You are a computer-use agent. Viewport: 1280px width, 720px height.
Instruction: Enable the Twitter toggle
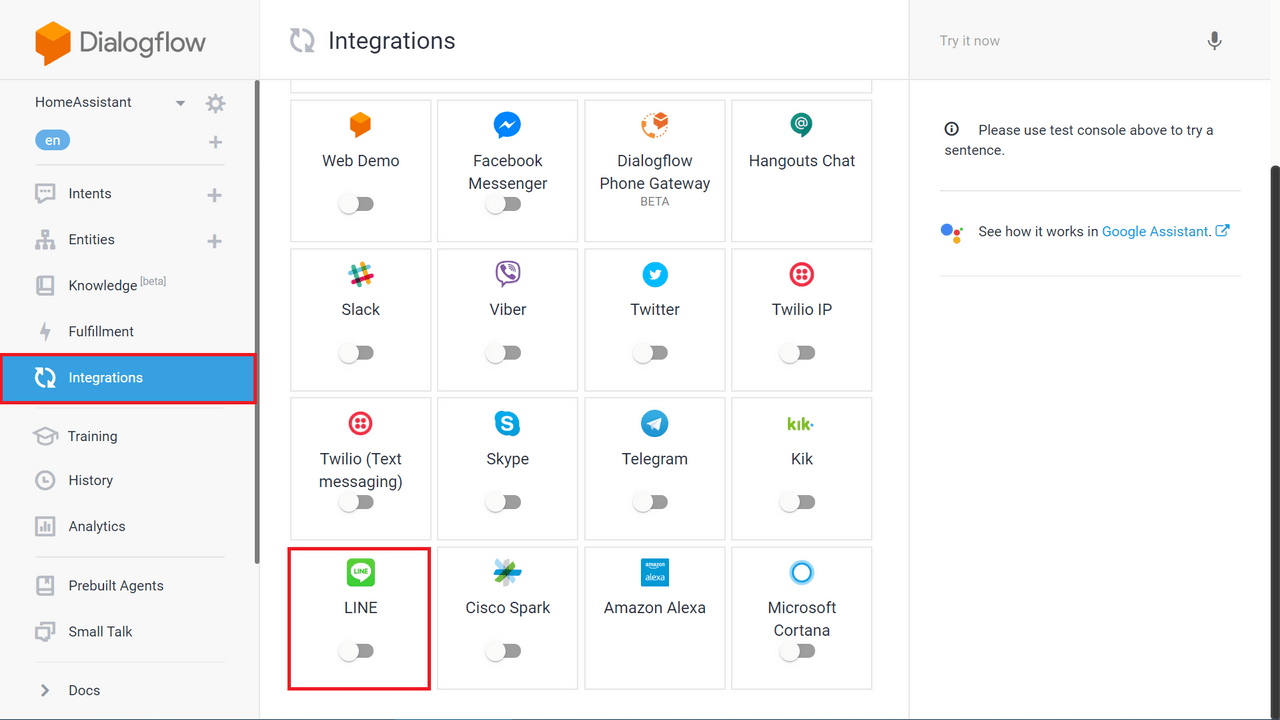point(650,353)
